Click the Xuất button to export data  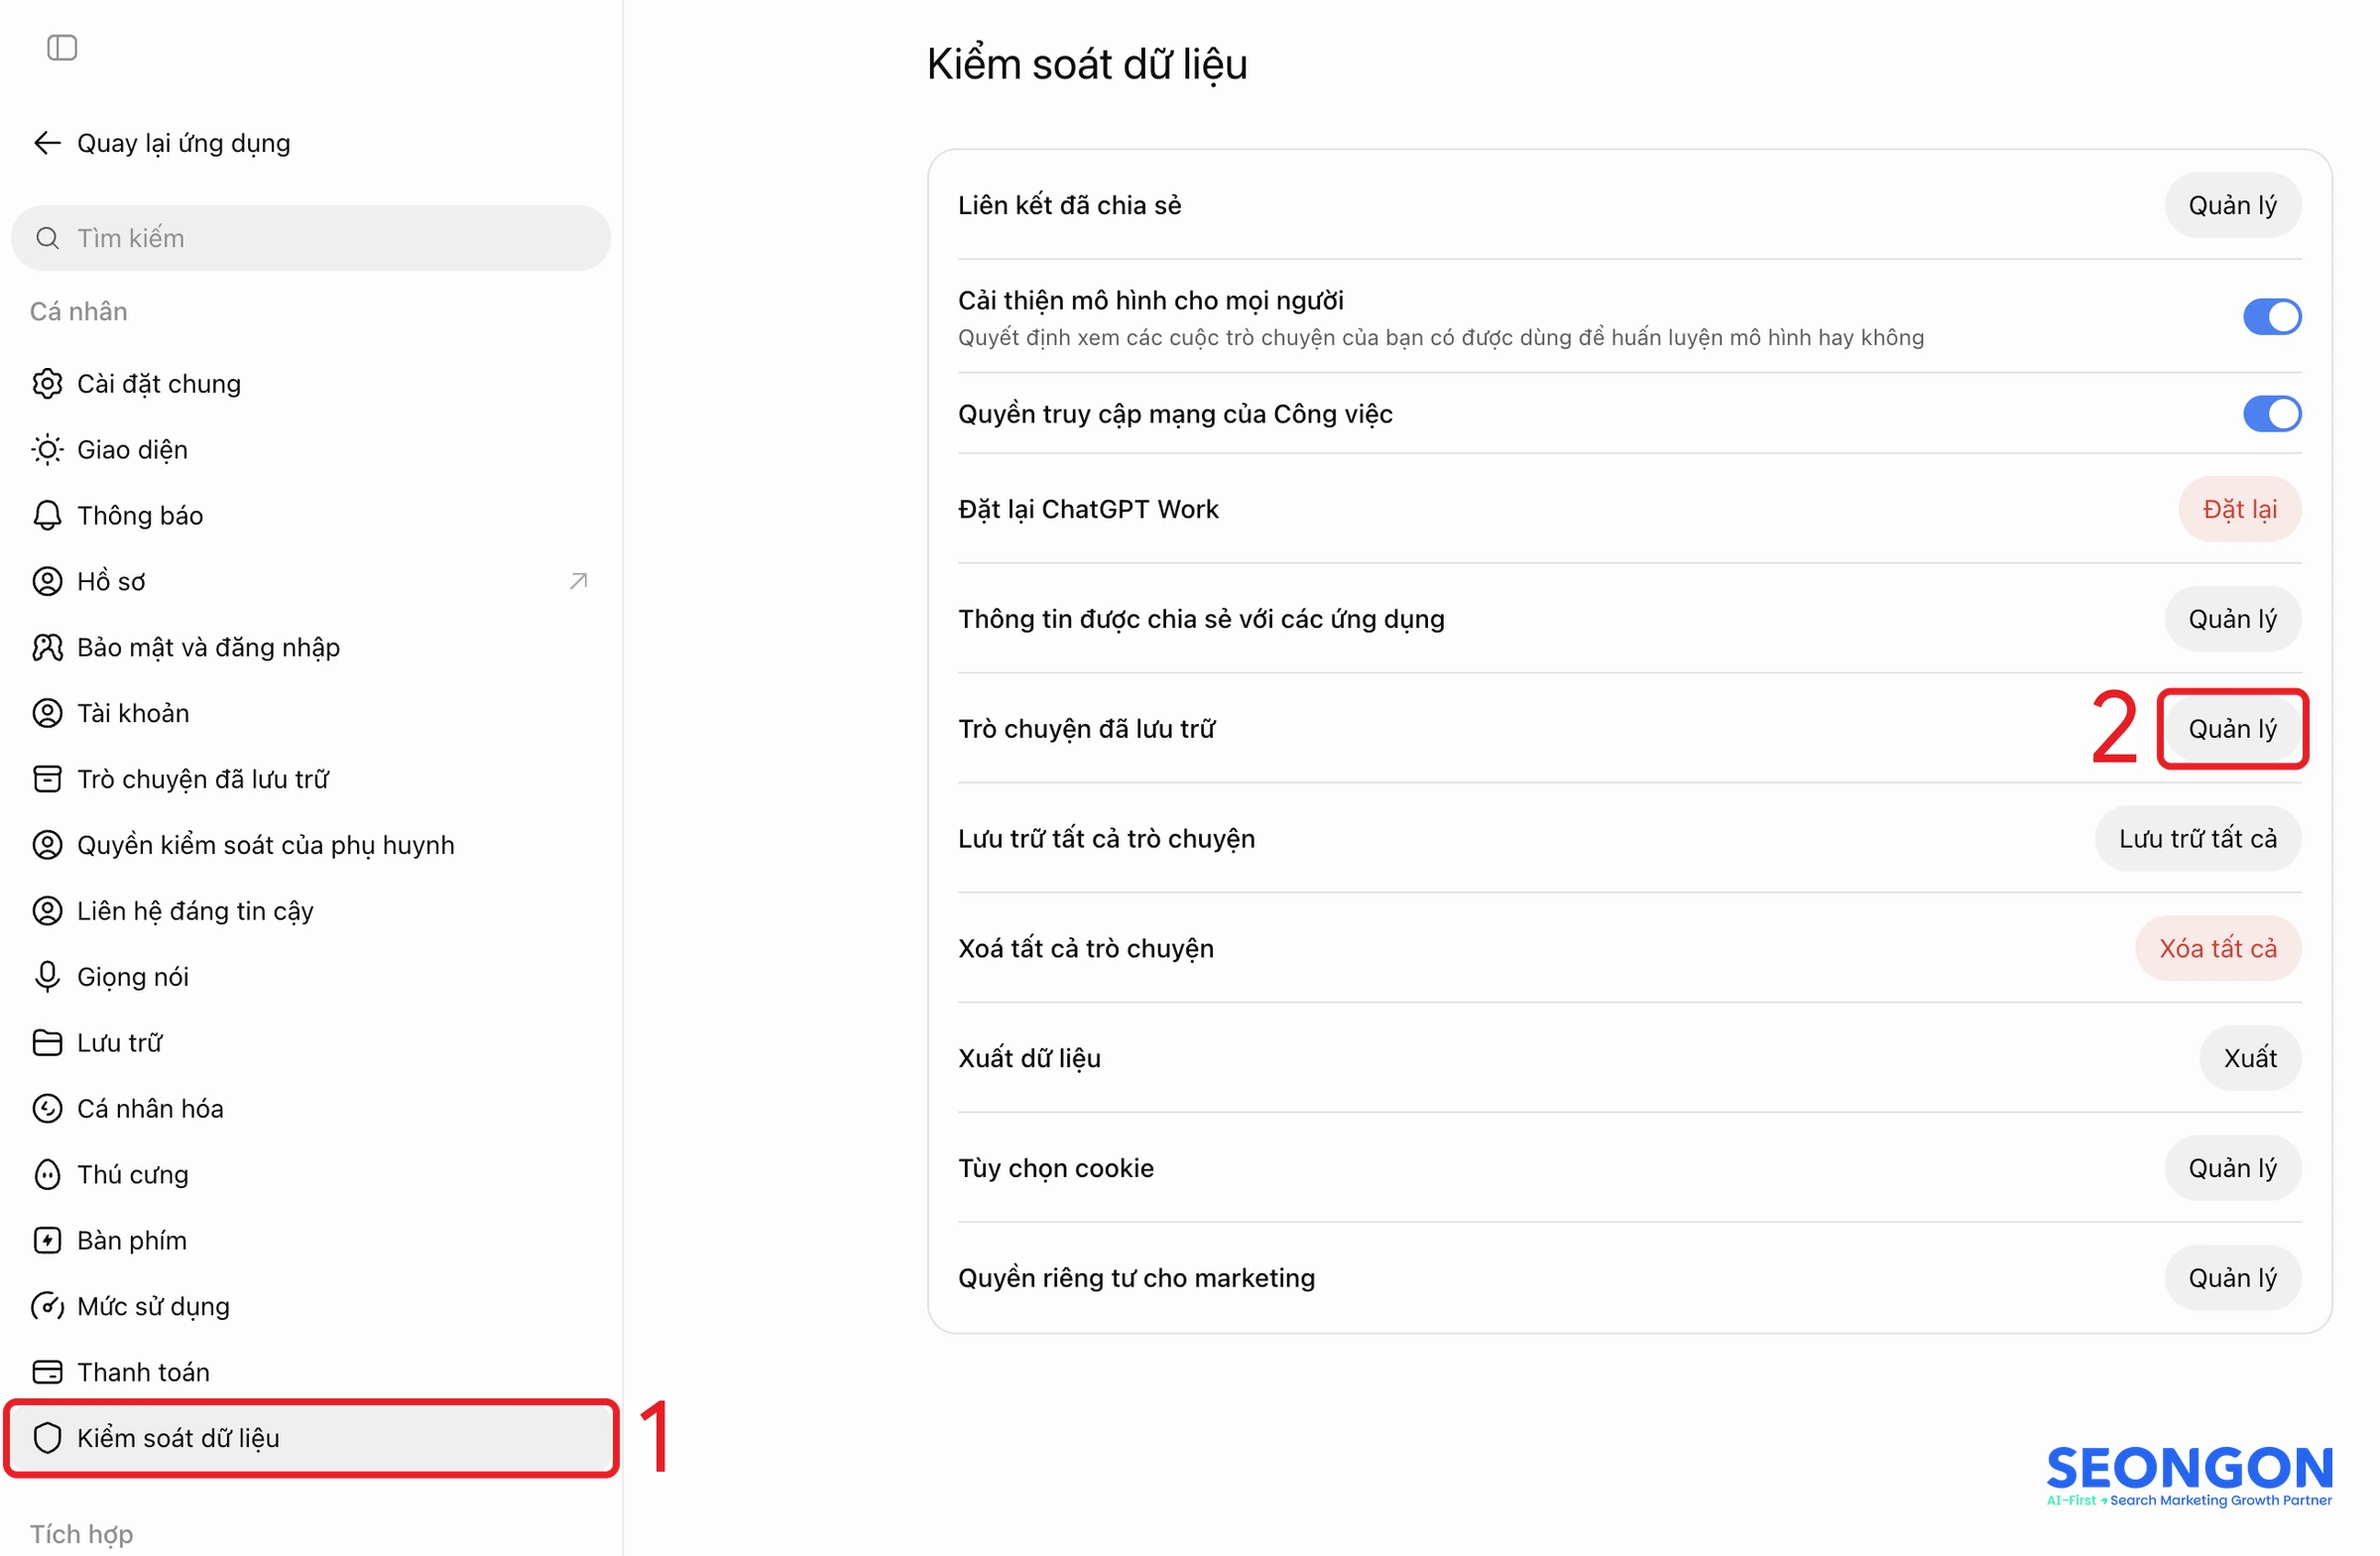pos(2249,1058)
